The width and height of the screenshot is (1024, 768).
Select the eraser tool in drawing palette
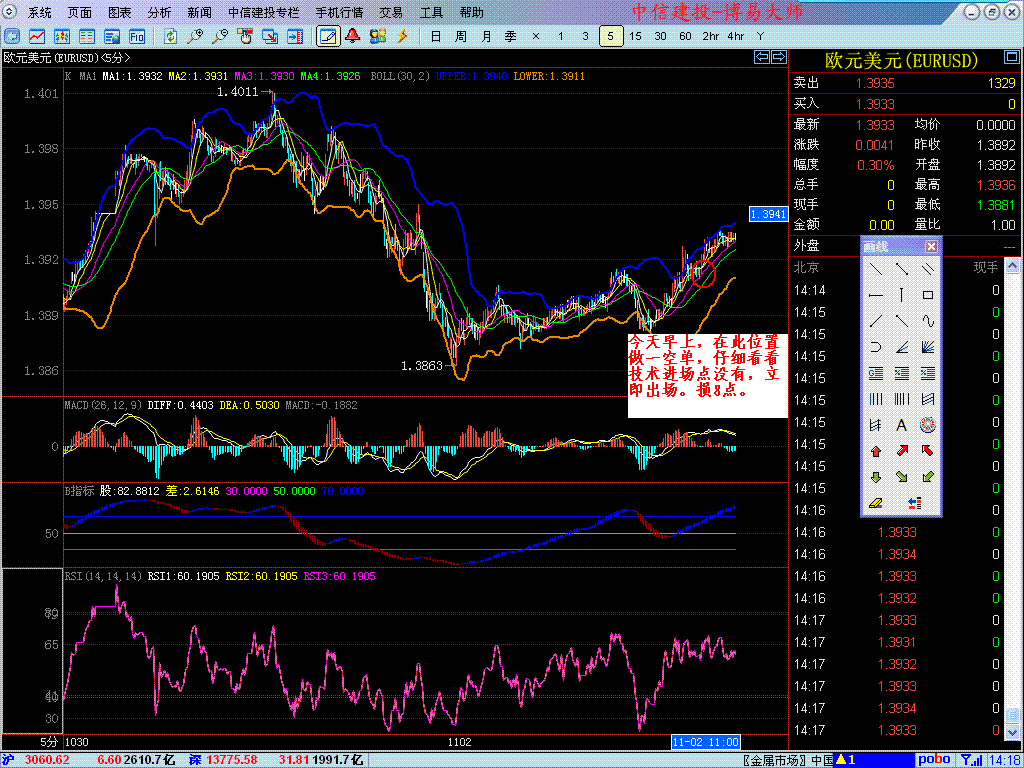pos(876,503)
